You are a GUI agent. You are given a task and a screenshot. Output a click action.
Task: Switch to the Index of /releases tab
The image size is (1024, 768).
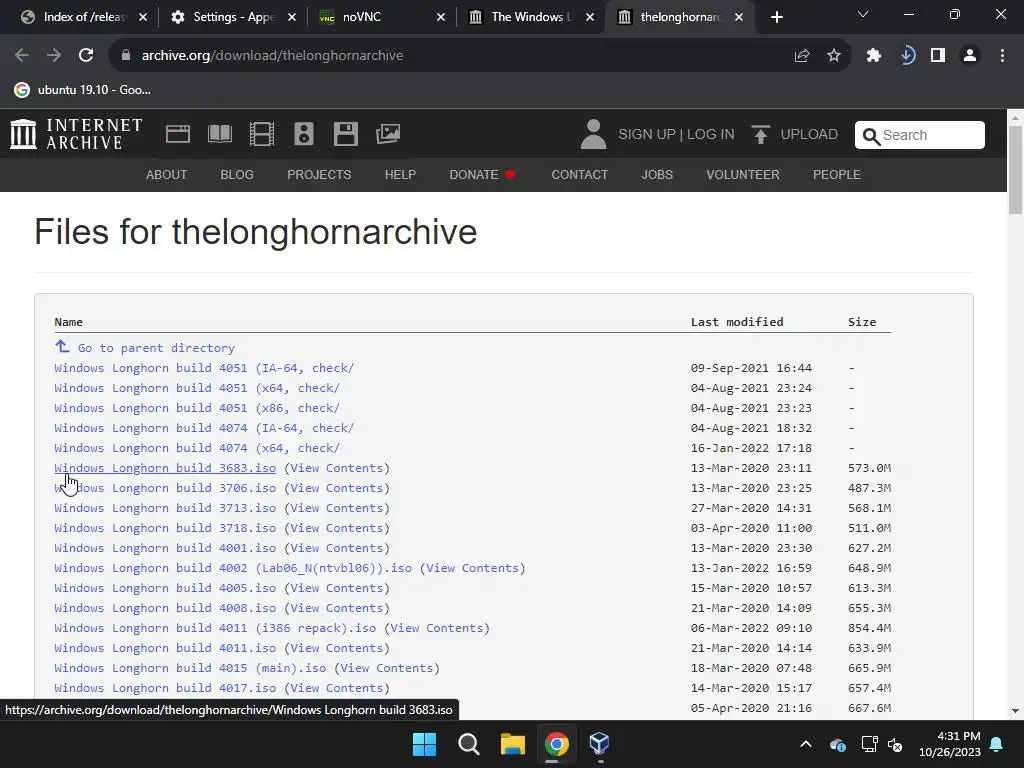point(82,17)
